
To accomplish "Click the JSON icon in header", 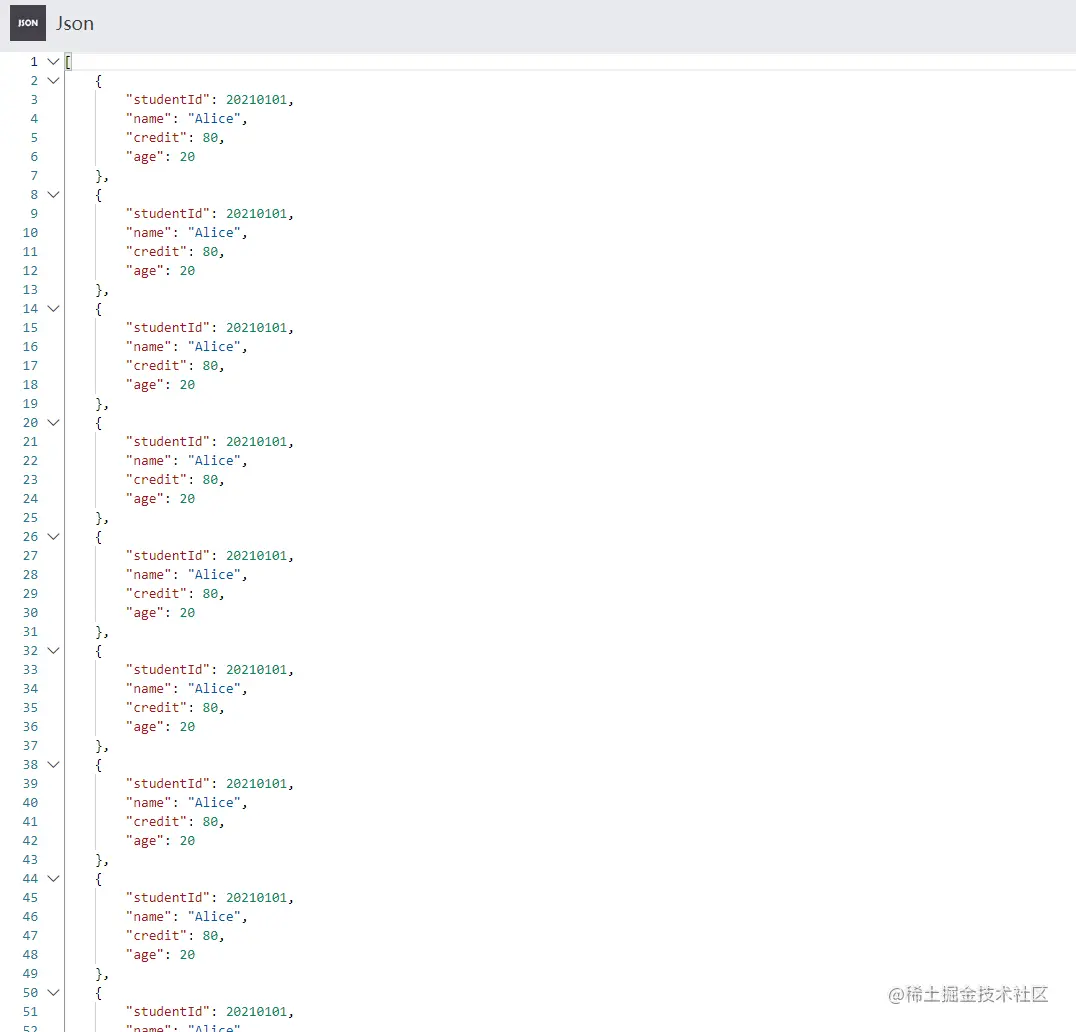I will pyautogui.click(x=27, y=23).
